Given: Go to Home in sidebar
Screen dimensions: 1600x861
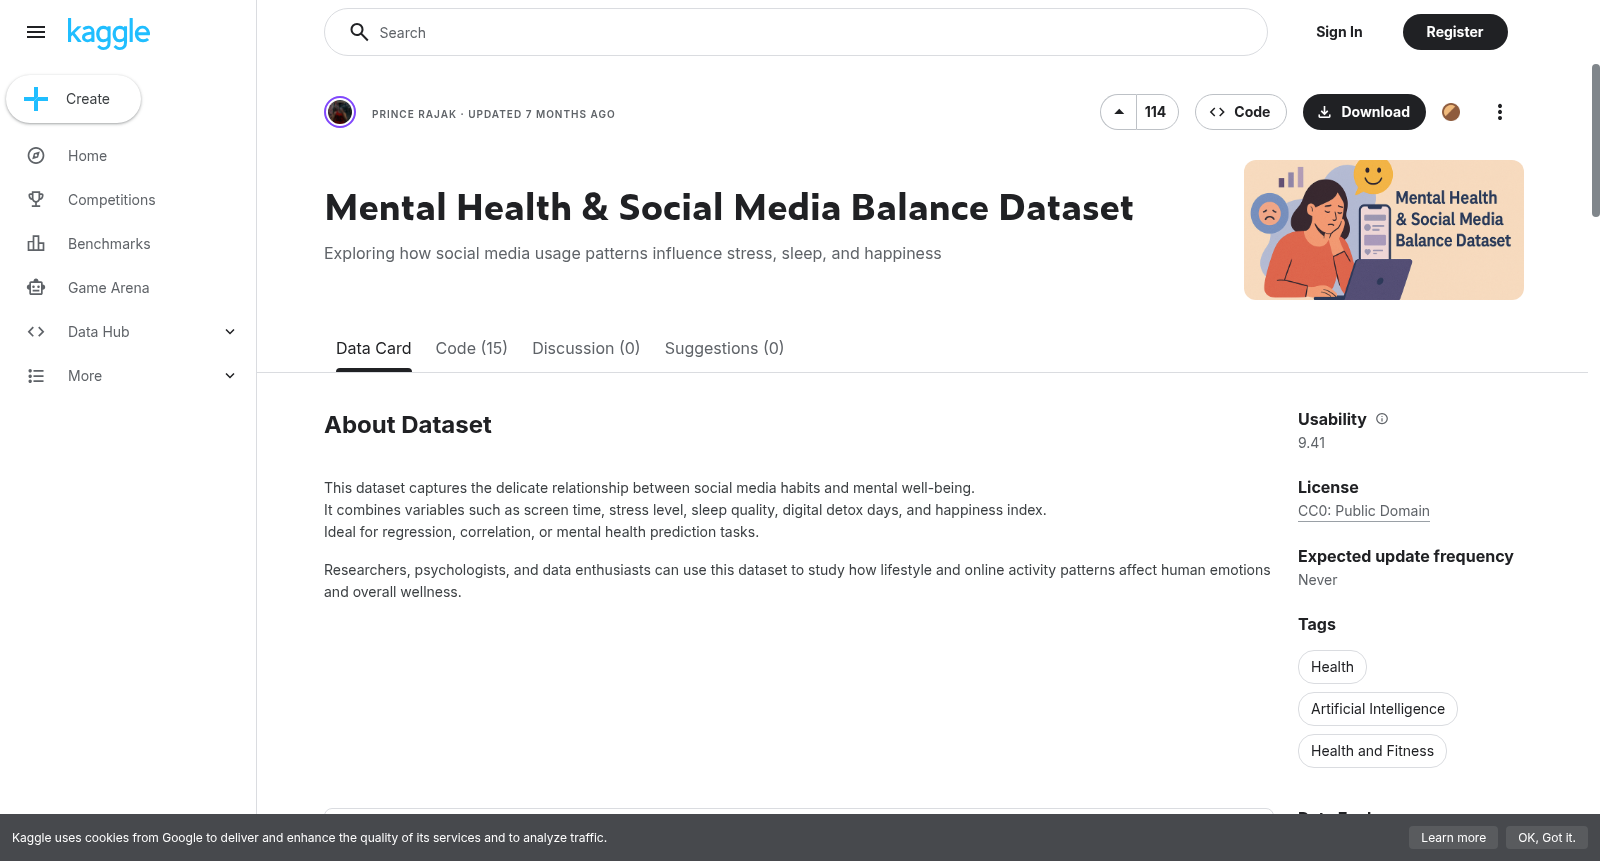Looking at the screenshot, I should (x=88, y=156).
